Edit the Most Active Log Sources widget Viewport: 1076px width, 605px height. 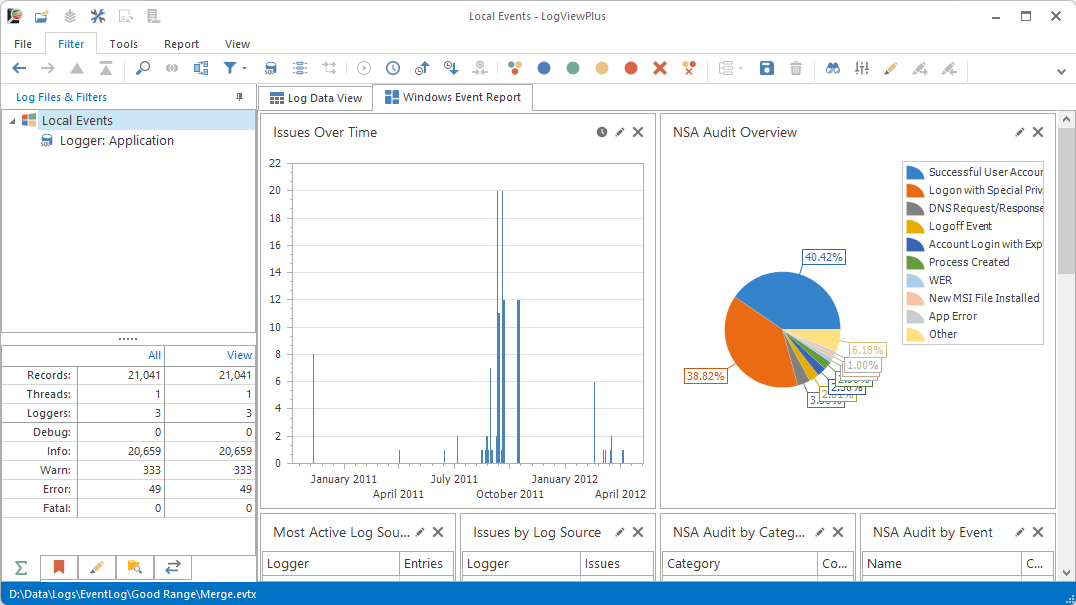tap(420, 532)
